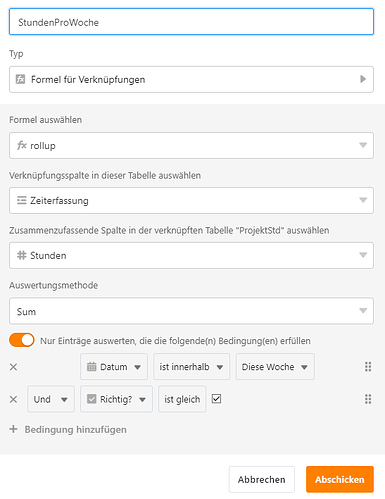Remove the Richtig? filter condition
Screen dimensions: 385x499
13,399
